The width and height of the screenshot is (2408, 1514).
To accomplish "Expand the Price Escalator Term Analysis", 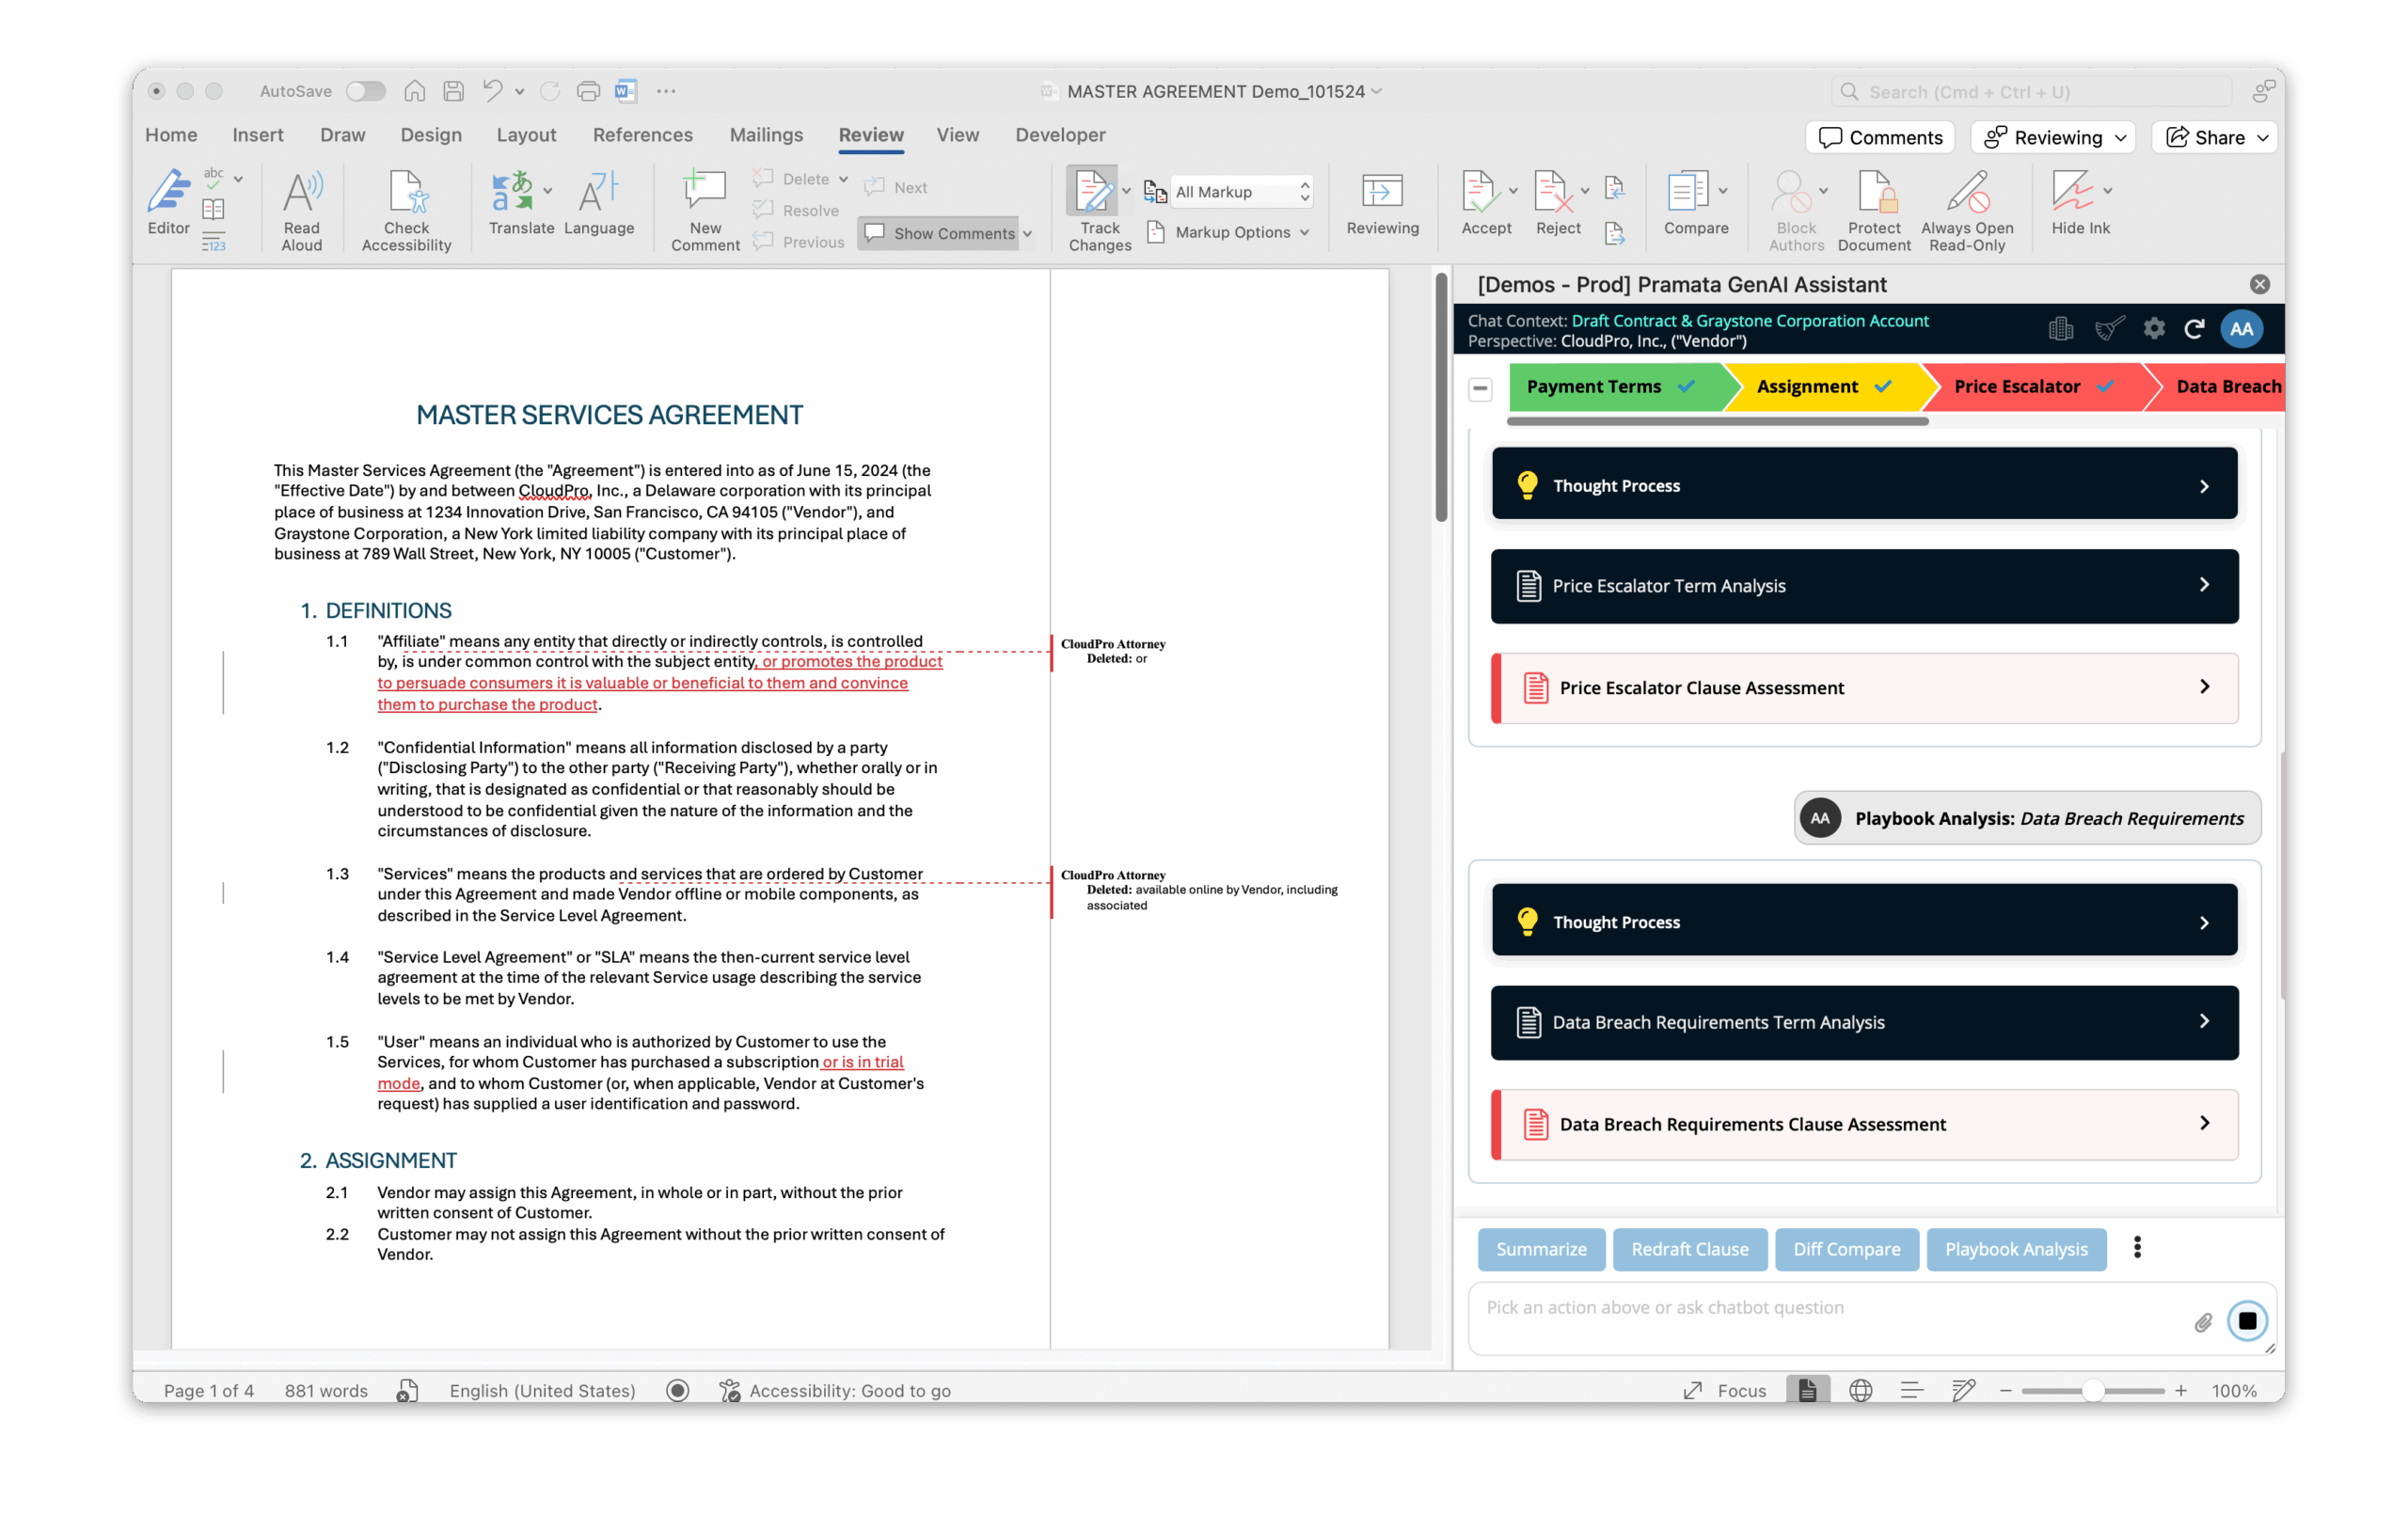I will (1864, 585).
